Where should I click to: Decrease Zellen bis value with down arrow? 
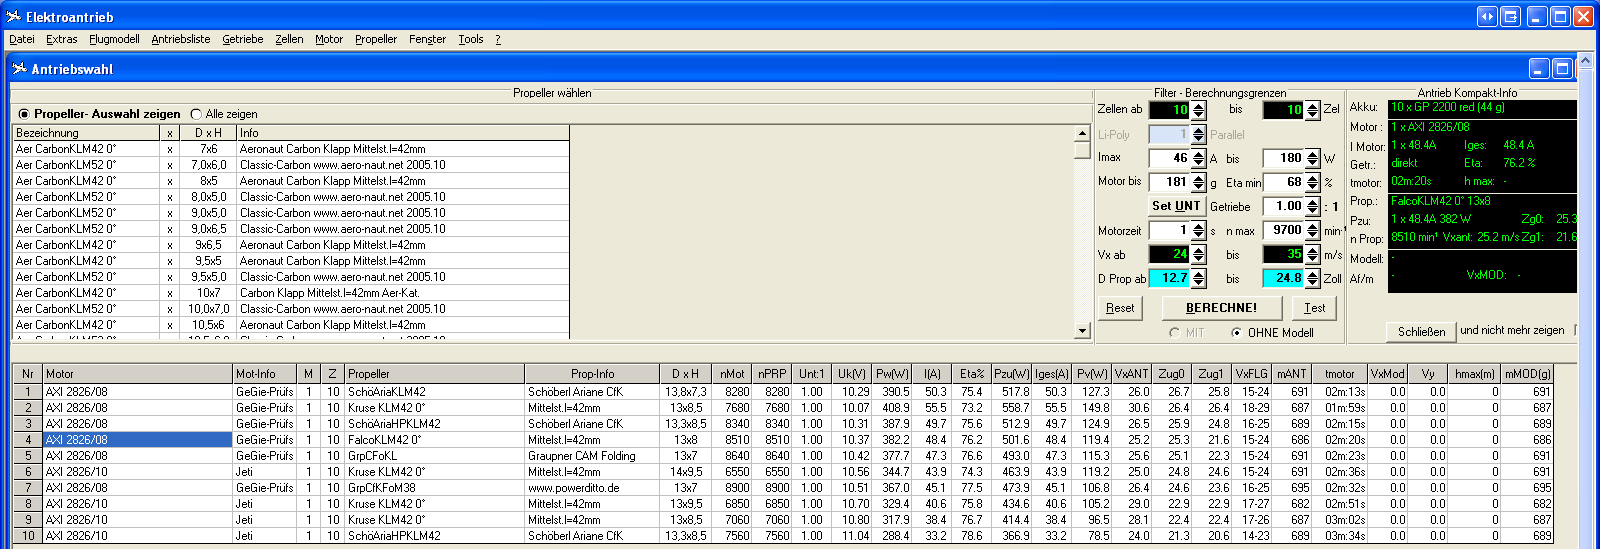(x=1314, y=115)
